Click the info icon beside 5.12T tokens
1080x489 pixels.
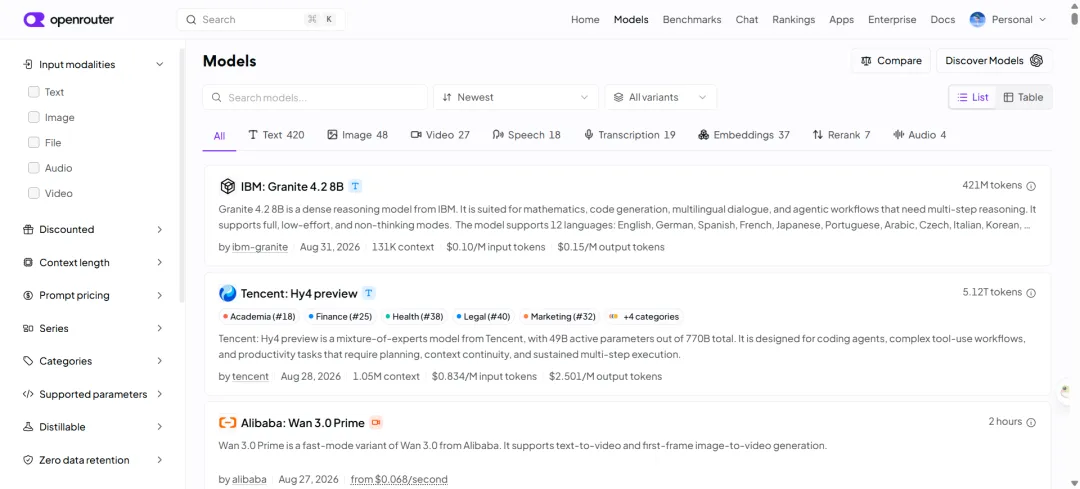[x=1031, y=293]
